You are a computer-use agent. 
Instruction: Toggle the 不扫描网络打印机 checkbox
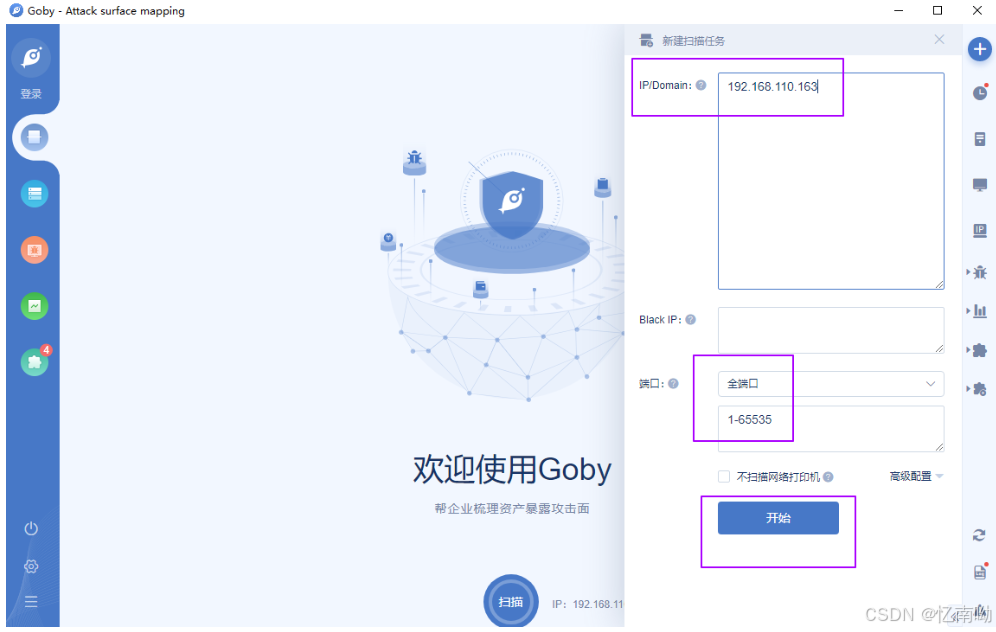click(723, 476)
